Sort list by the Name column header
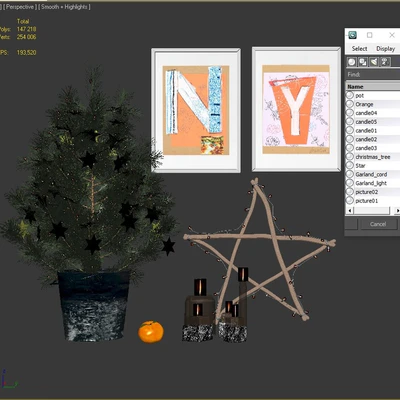The width and height of the screenshot is (400, 400). click(373, 86)
